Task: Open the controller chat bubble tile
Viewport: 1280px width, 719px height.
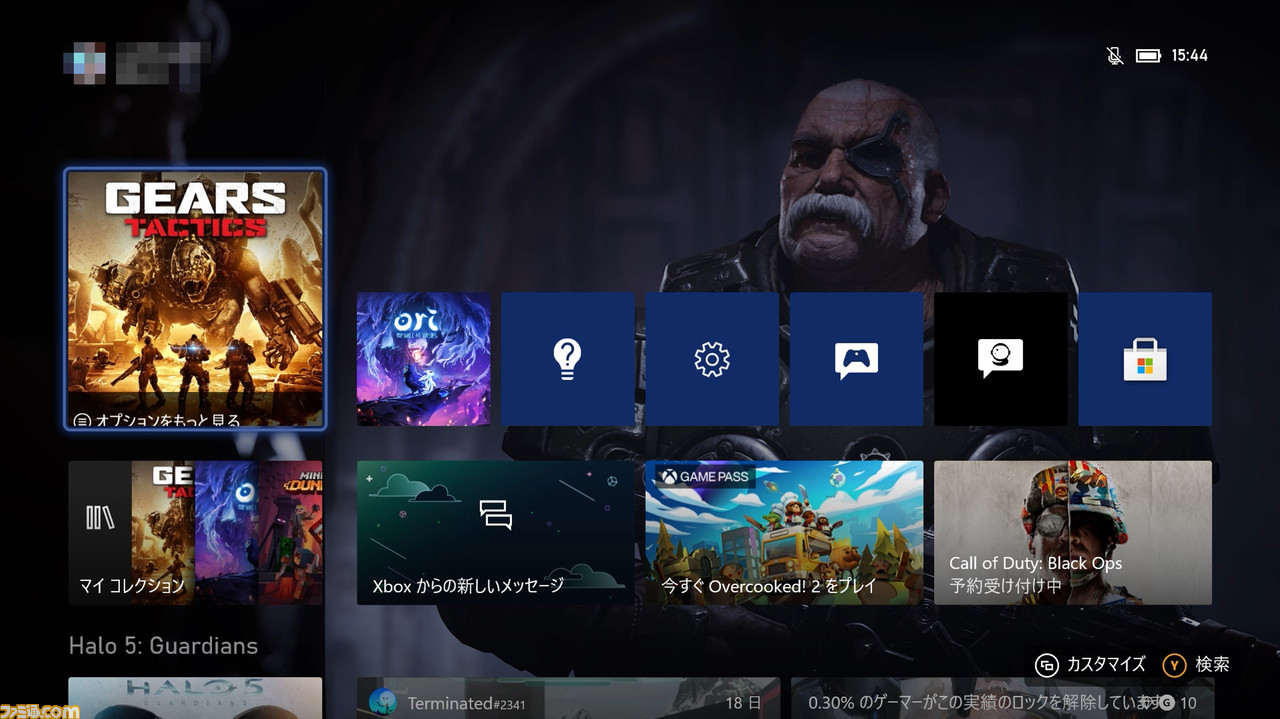Action: tap(856, 359)
